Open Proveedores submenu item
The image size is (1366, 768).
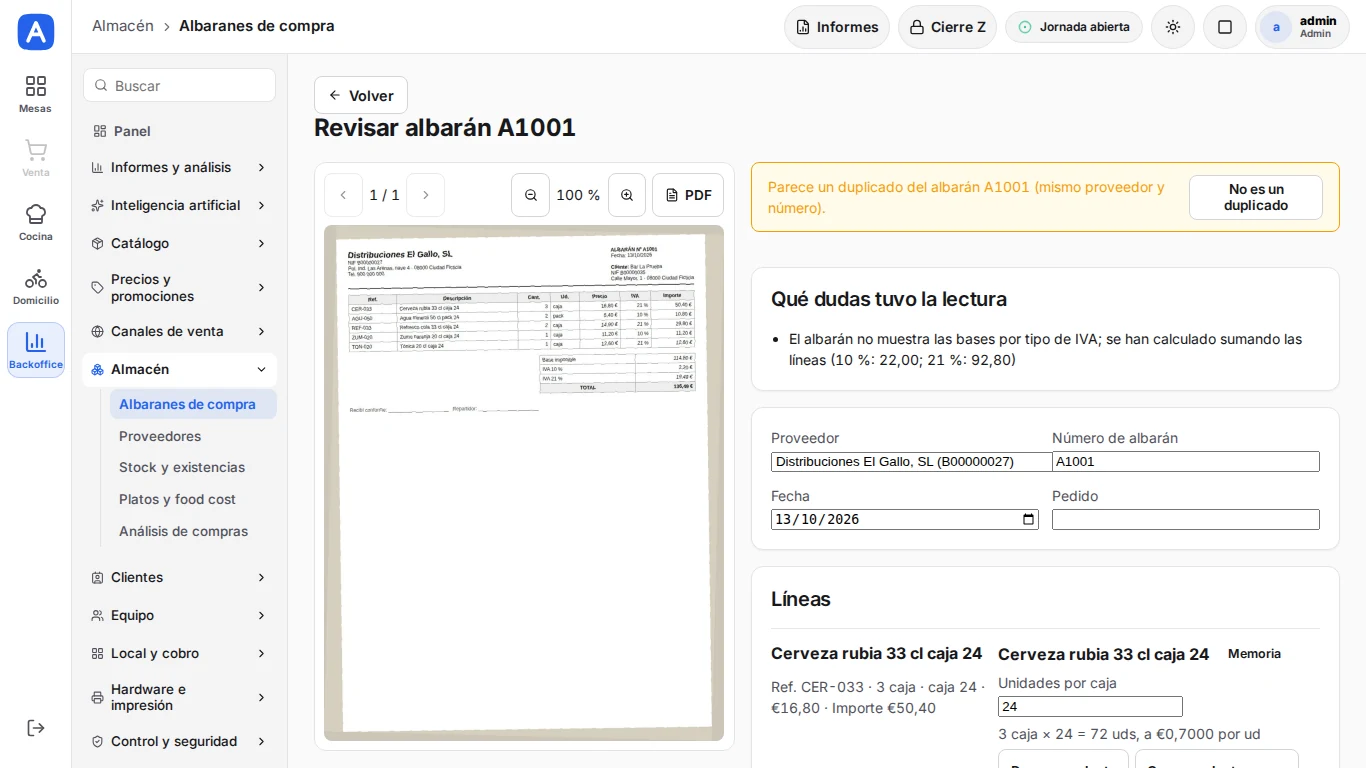click(193, 436)
